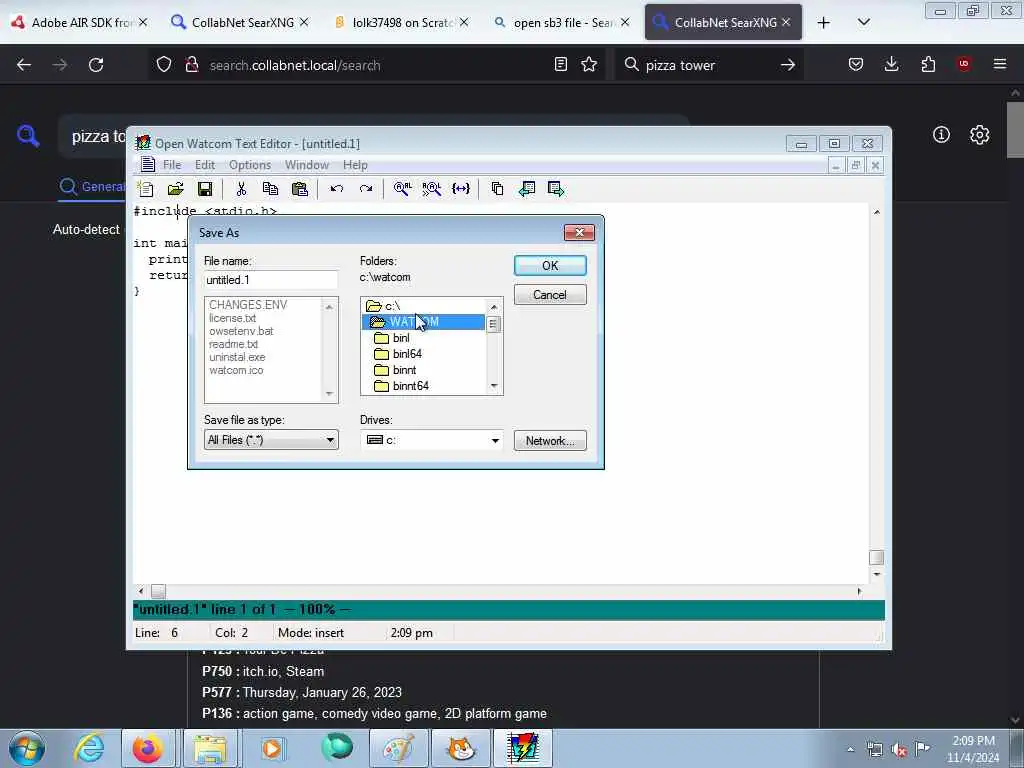Click the Copy toolbar icon
The width and height of the screenshot is (1024, 768).
click(270, 189)
